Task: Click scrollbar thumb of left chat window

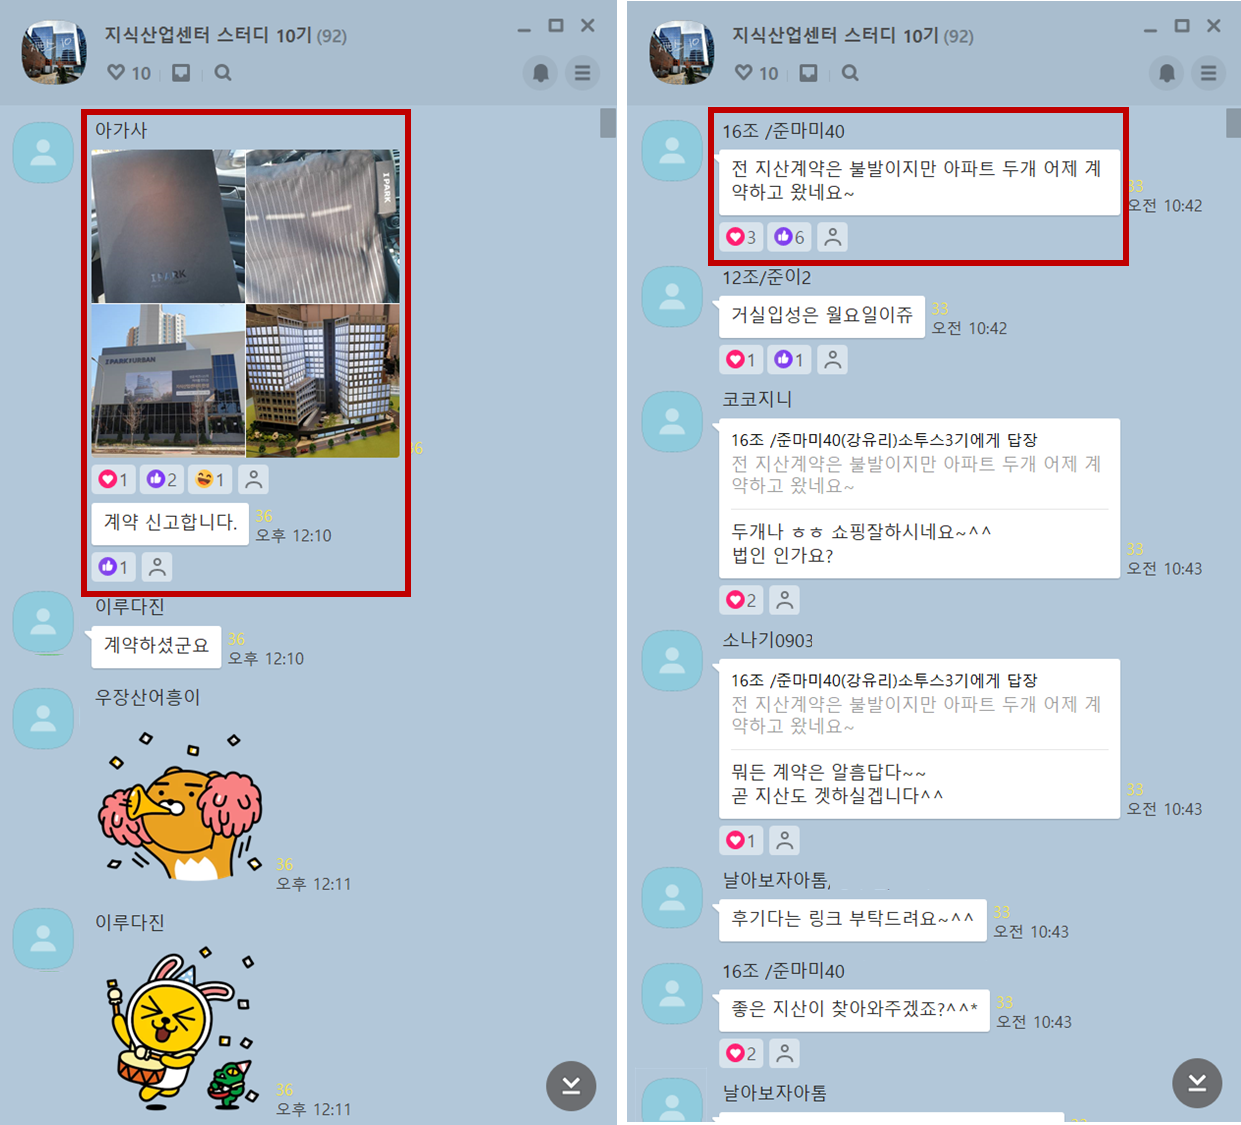Action: coord(607,123)
